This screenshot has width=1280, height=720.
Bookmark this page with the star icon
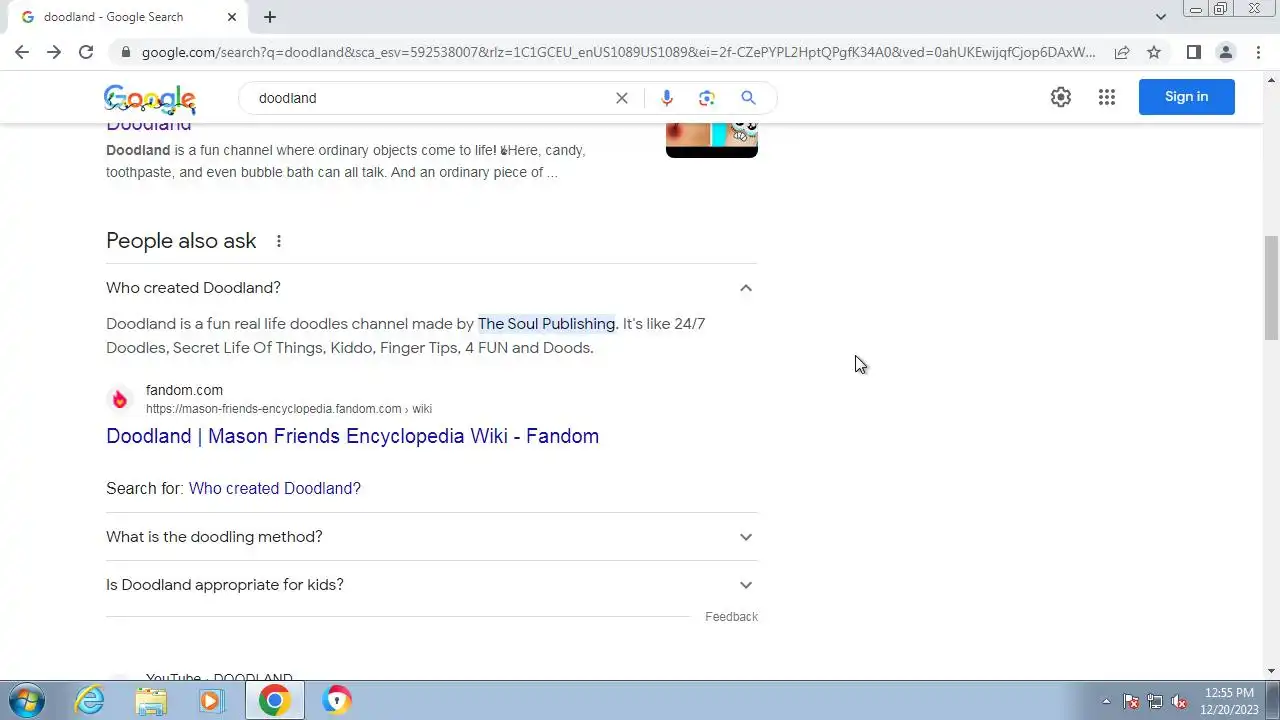tap(1154, 52)
